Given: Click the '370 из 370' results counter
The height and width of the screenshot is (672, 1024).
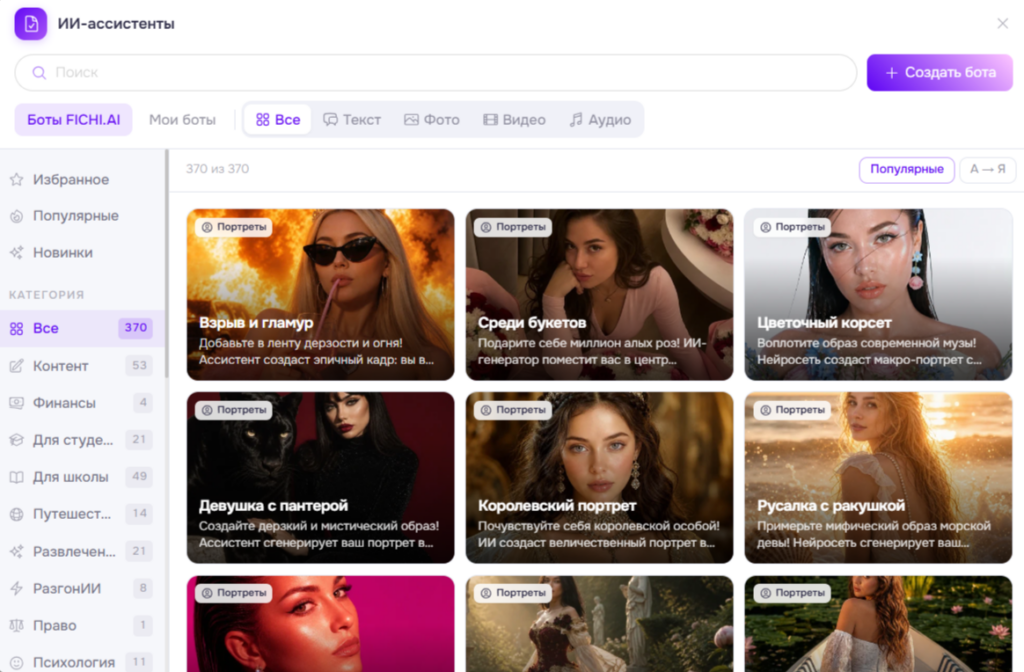Looking at the screenshot, I should (217, 169).
